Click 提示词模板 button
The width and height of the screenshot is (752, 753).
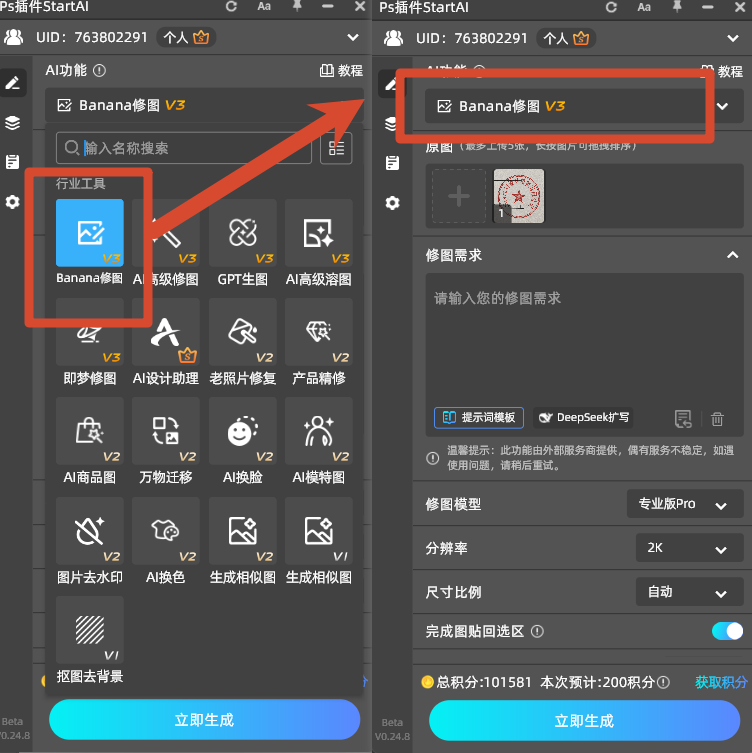(x=479, y=417)
